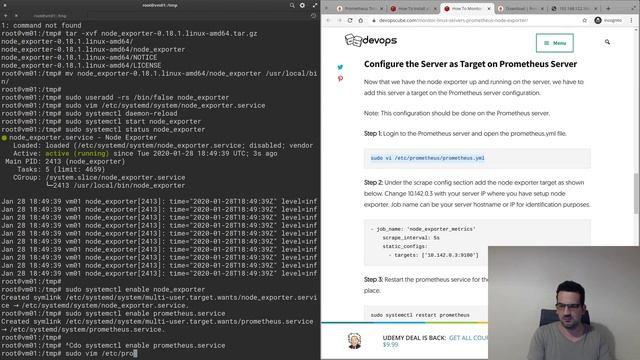Image resolution: width=640 pixels, height=360 pixels.
Task: Open the site Menu button
Action: coord(555,43)
